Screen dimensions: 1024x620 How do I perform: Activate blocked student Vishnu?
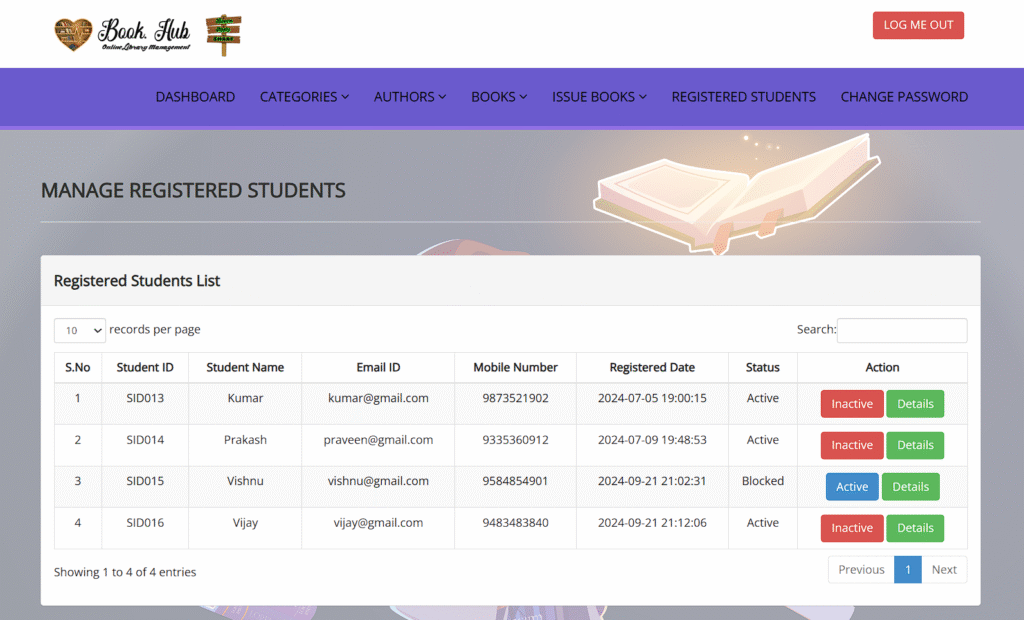852,487
